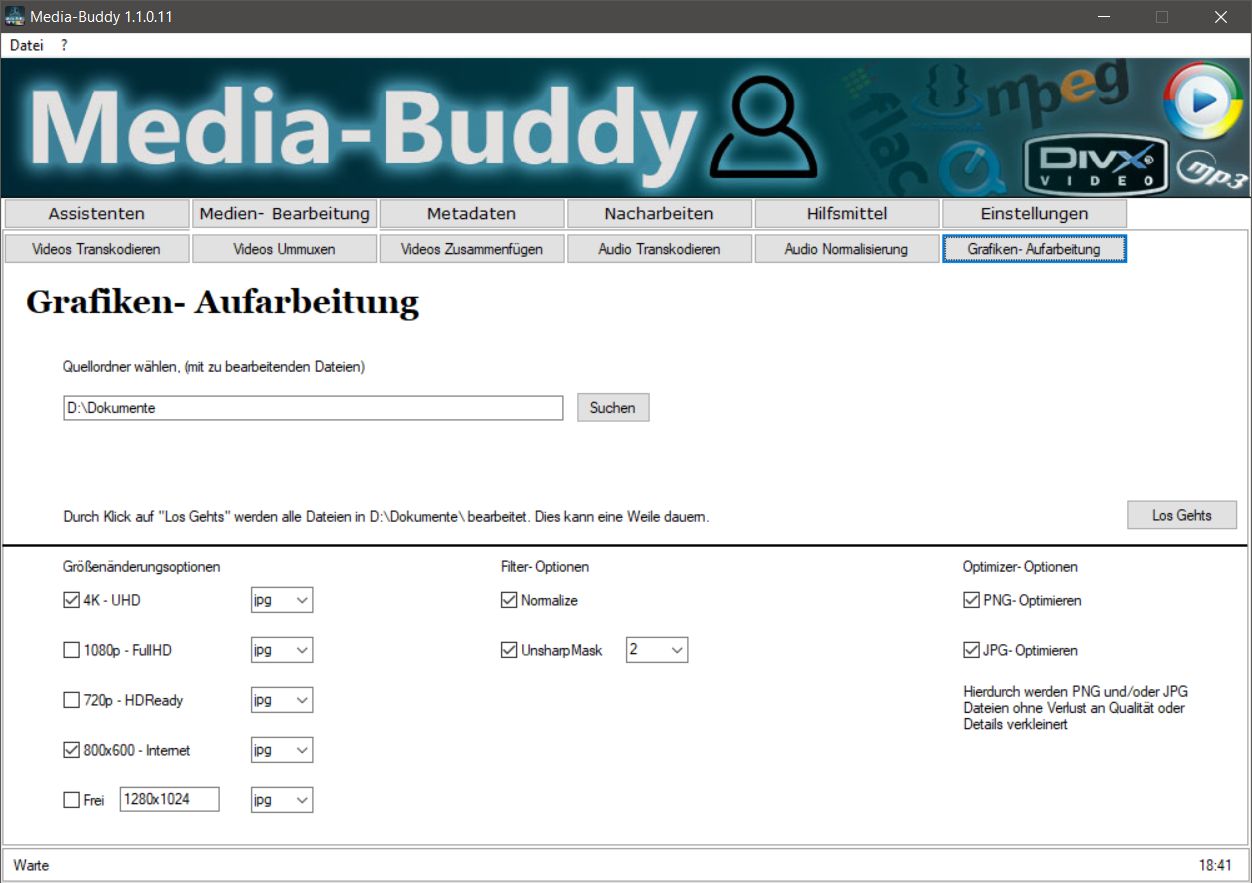This screenshot has width=1252, height=883.
Task: Click the source folder path field
Action: click(x=313, y=408)
